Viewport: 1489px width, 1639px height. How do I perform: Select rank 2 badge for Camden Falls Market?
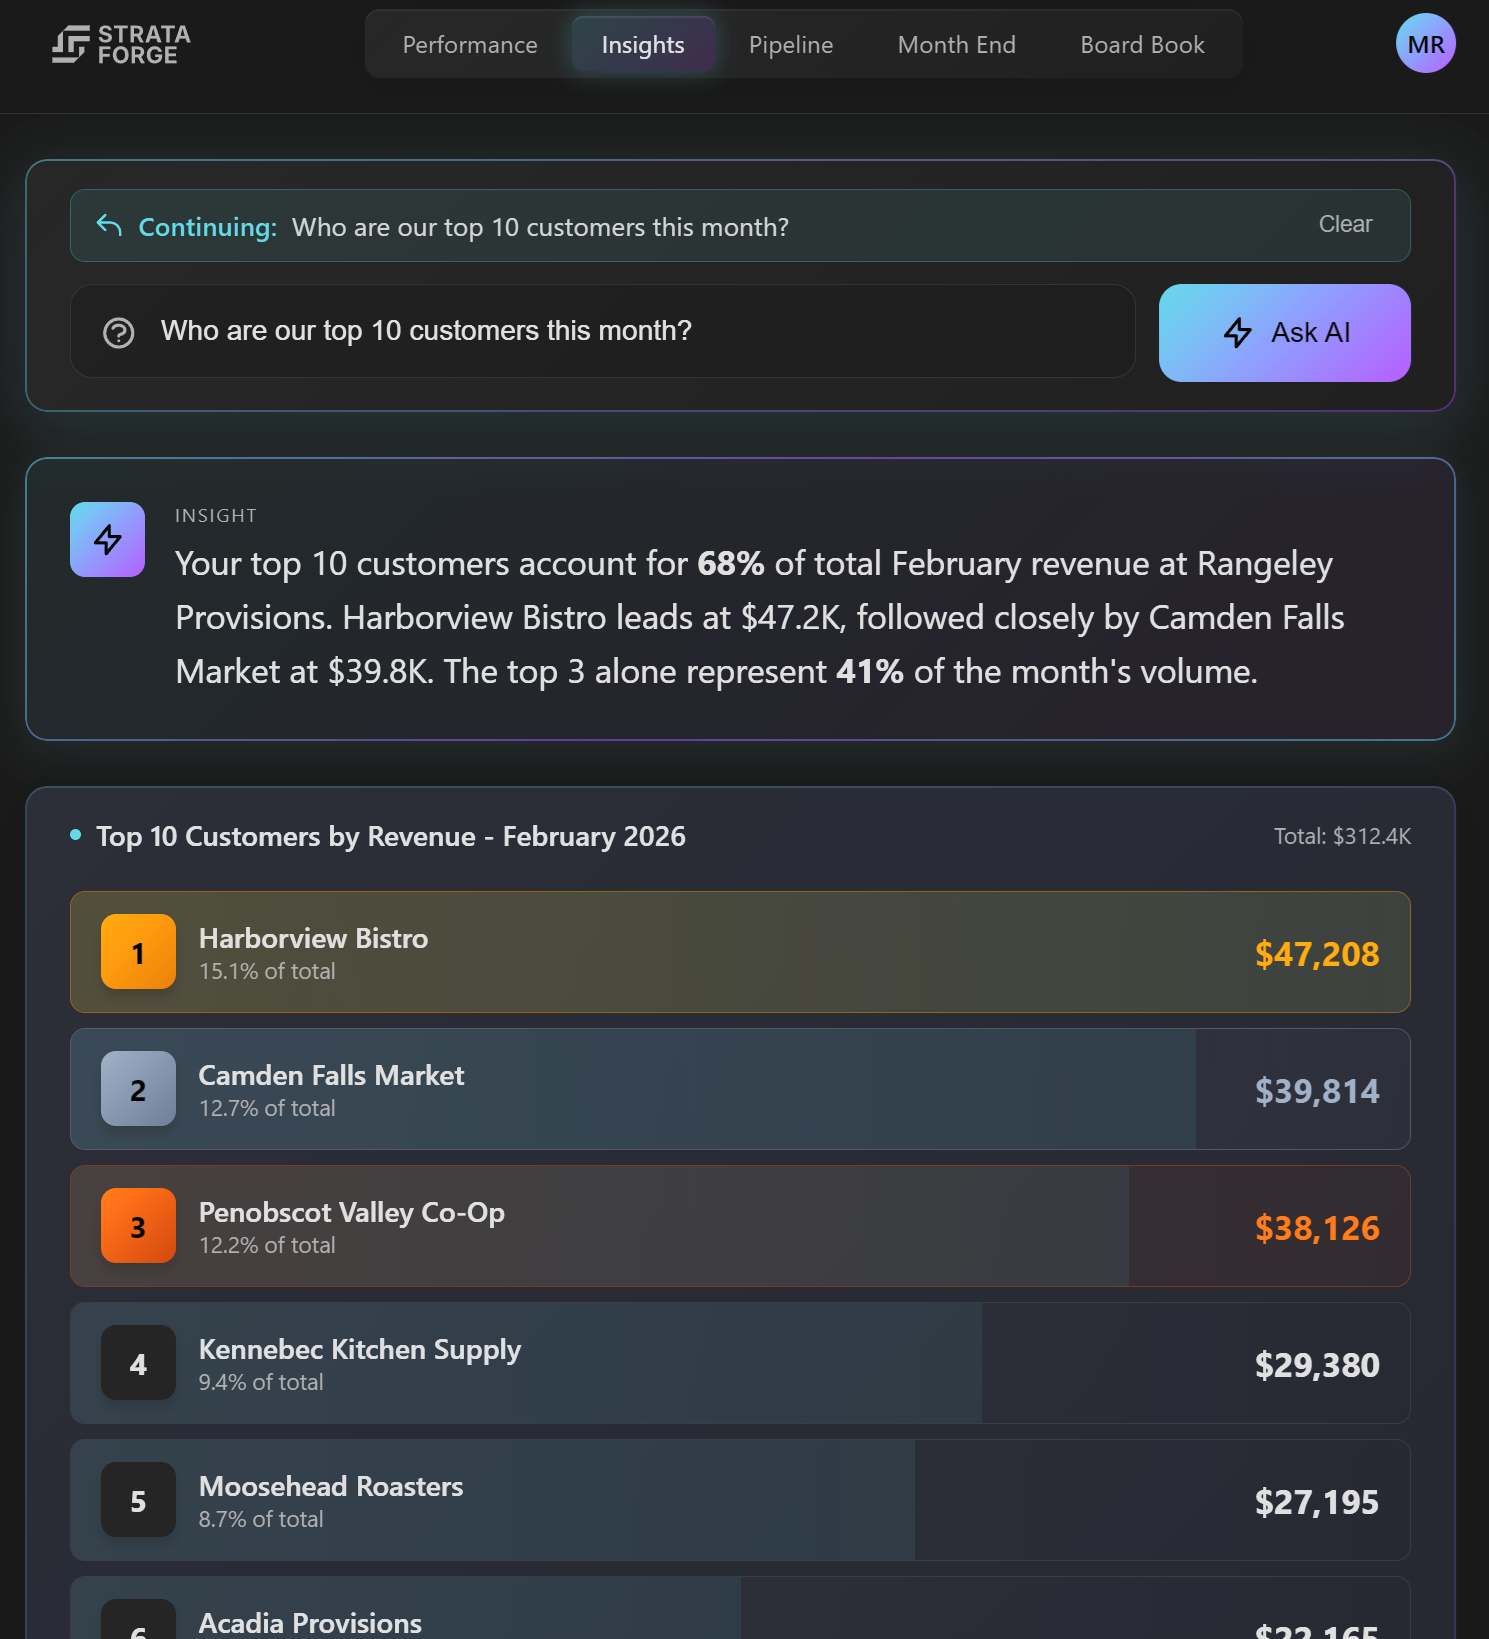tap(138, 1089)
